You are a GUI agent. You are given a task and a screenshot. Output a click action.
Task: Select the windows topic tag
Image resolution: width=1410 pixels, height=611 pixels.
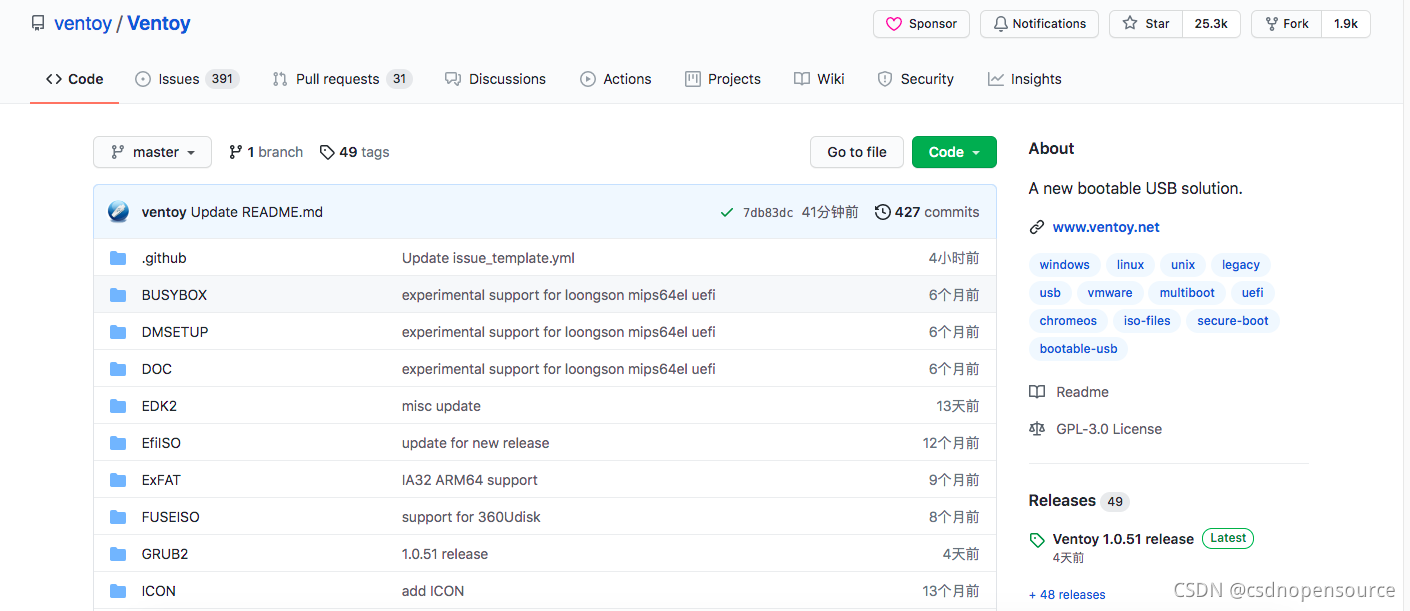coord(1064,265)
